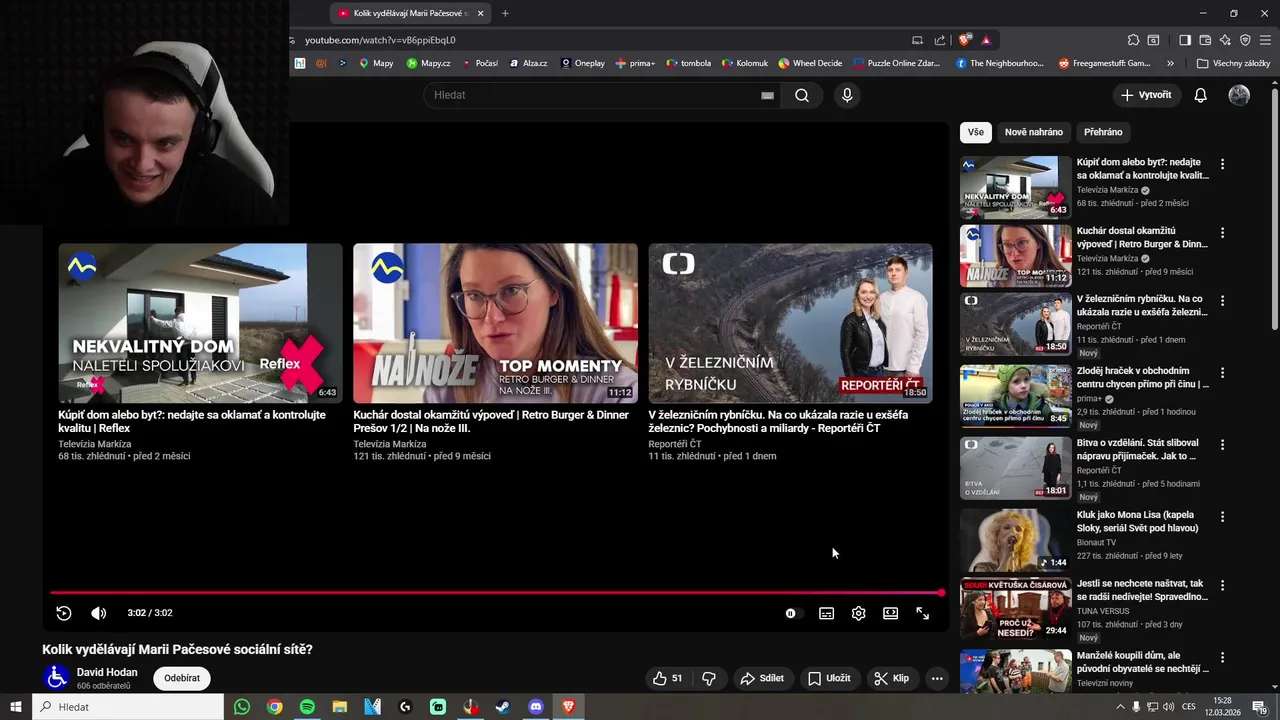Open options menu for V železničním rybníčku sidebar

[x=1222, y=301]
